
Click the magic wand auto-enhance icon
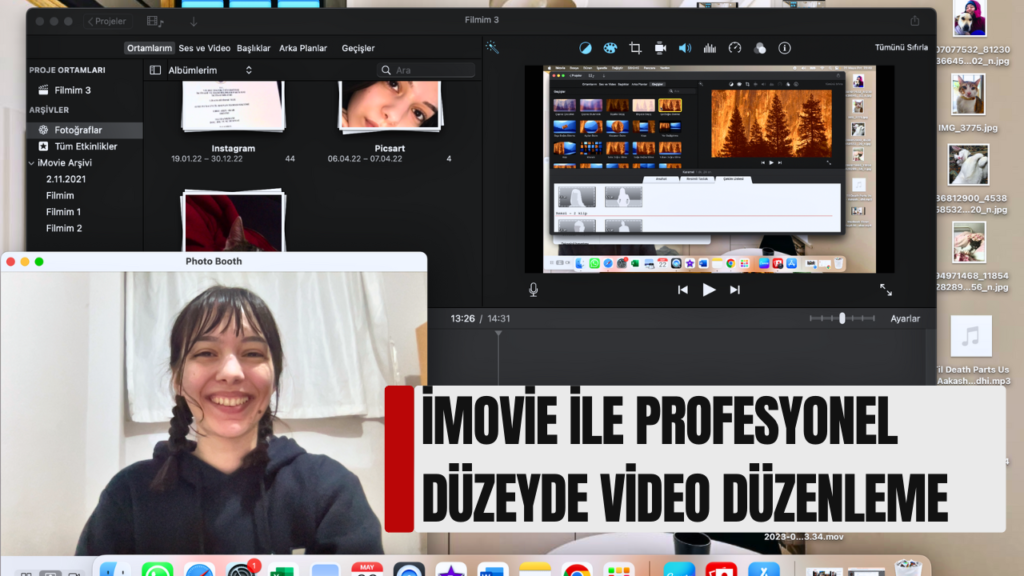[x=492, y=47]
